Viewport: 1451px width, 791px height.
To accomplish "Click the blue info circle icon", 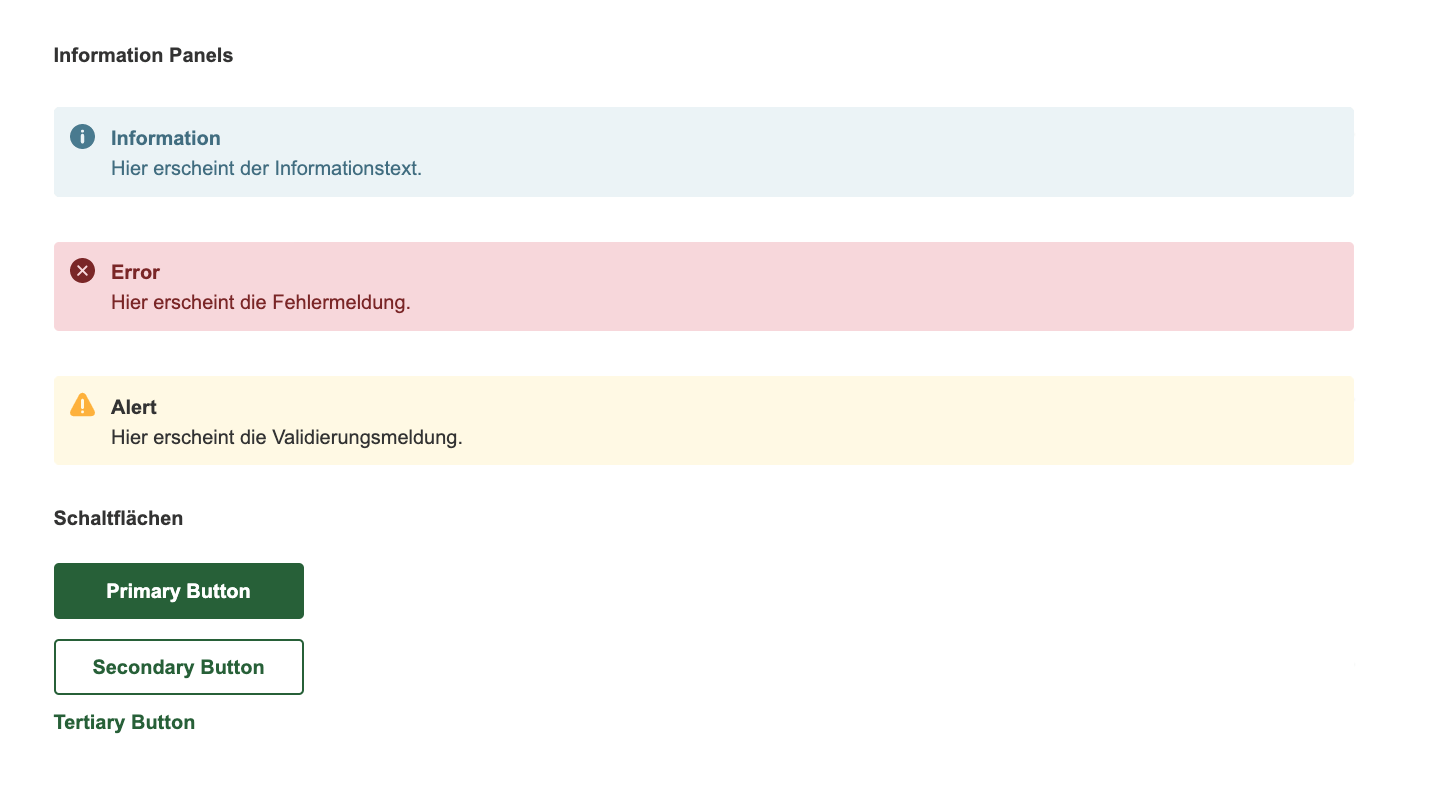I will pyautogui.click(x=82, y=137).
